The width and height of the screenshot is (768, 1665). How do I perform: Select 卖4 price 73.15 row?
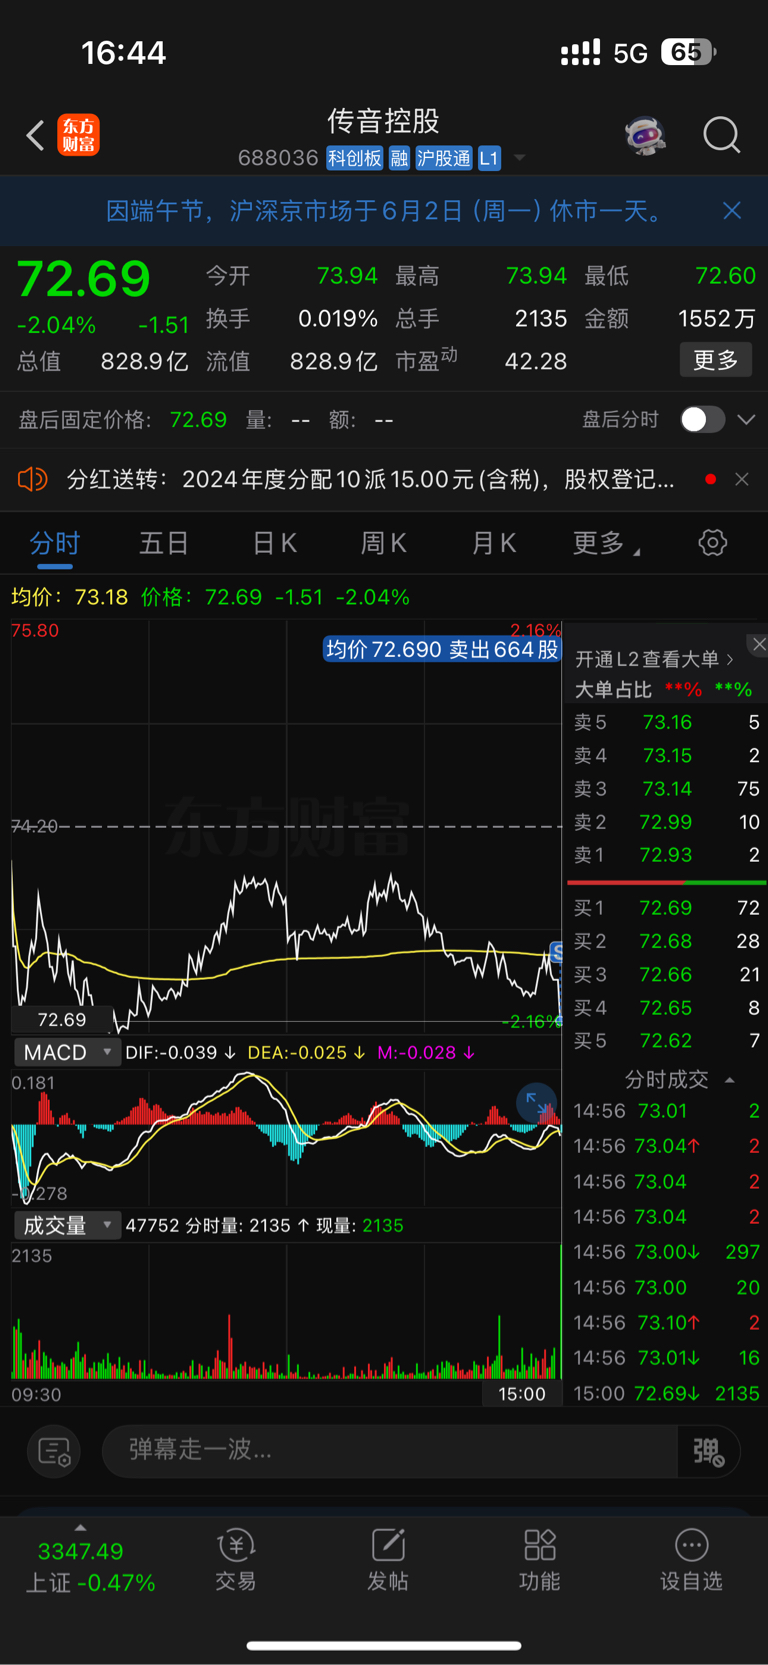tap(666, 755)
